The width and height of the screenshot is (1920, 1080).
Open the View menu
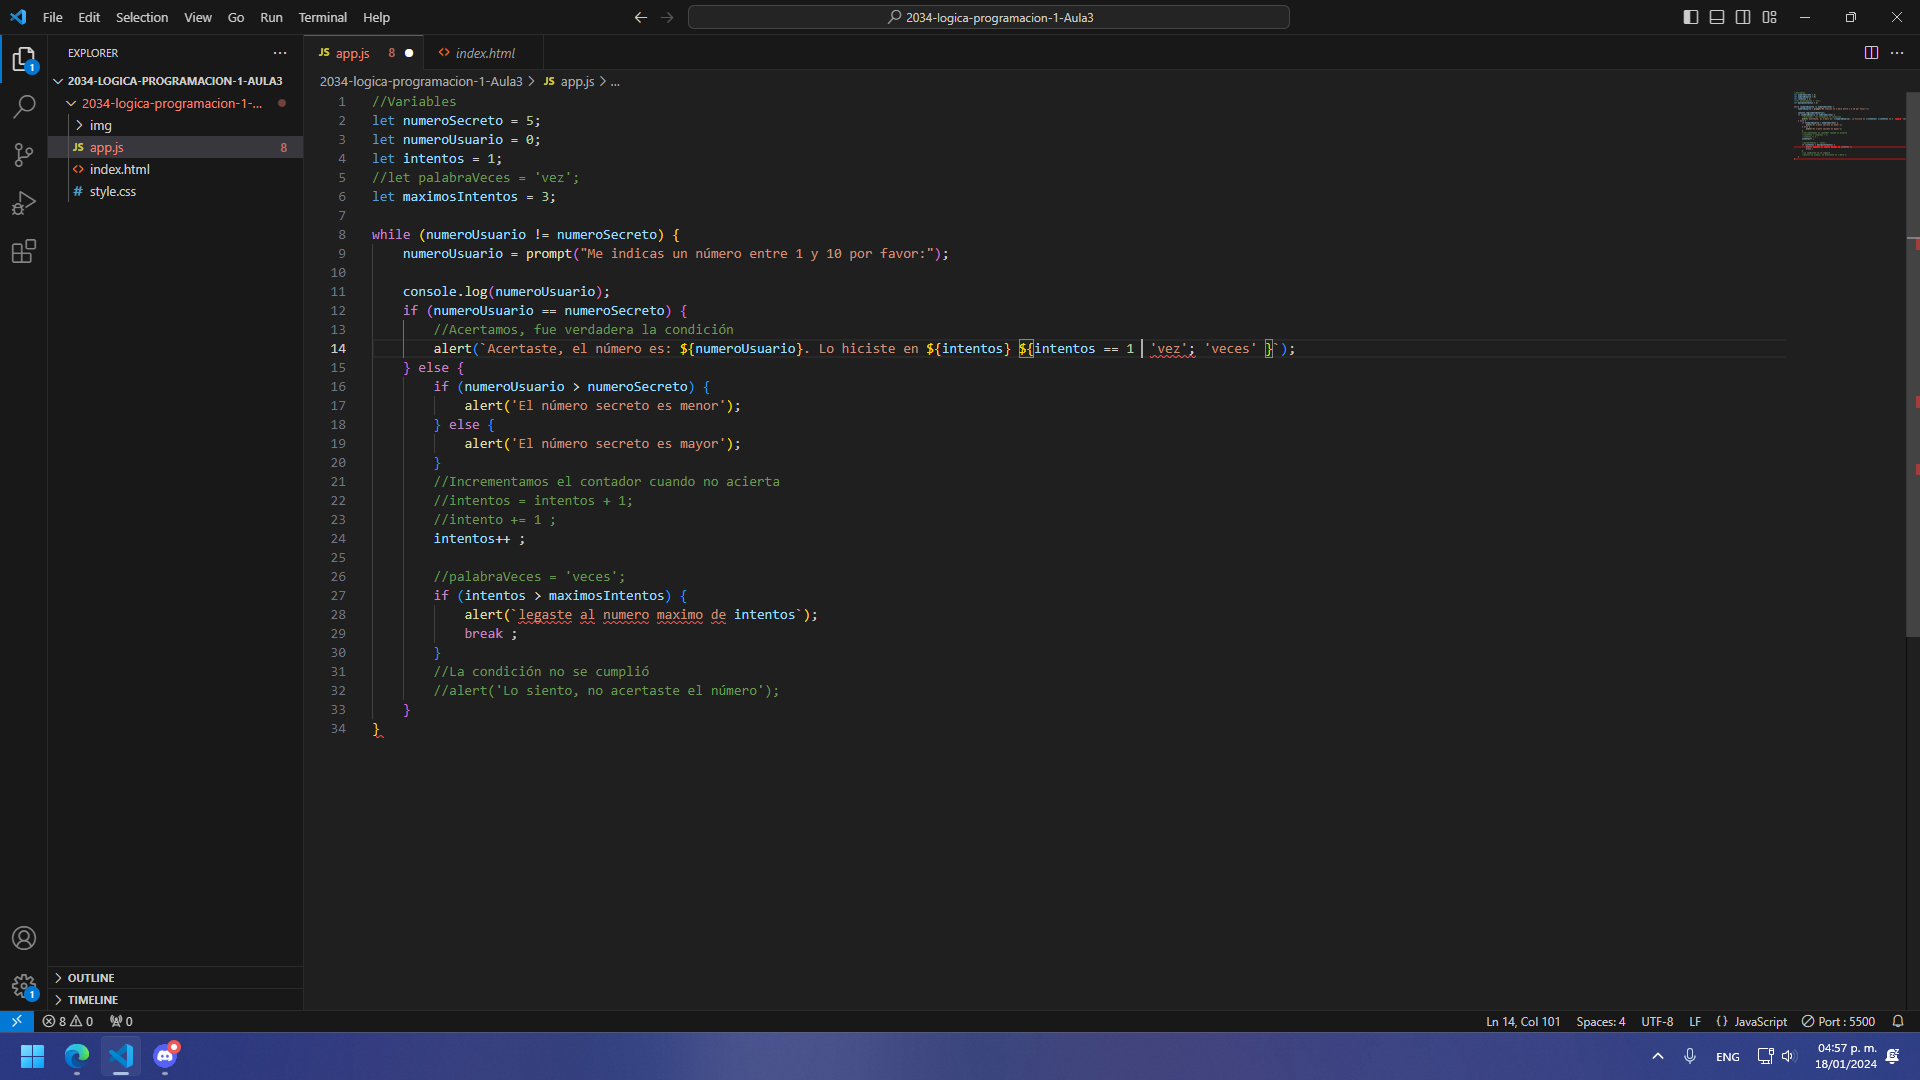198,17
